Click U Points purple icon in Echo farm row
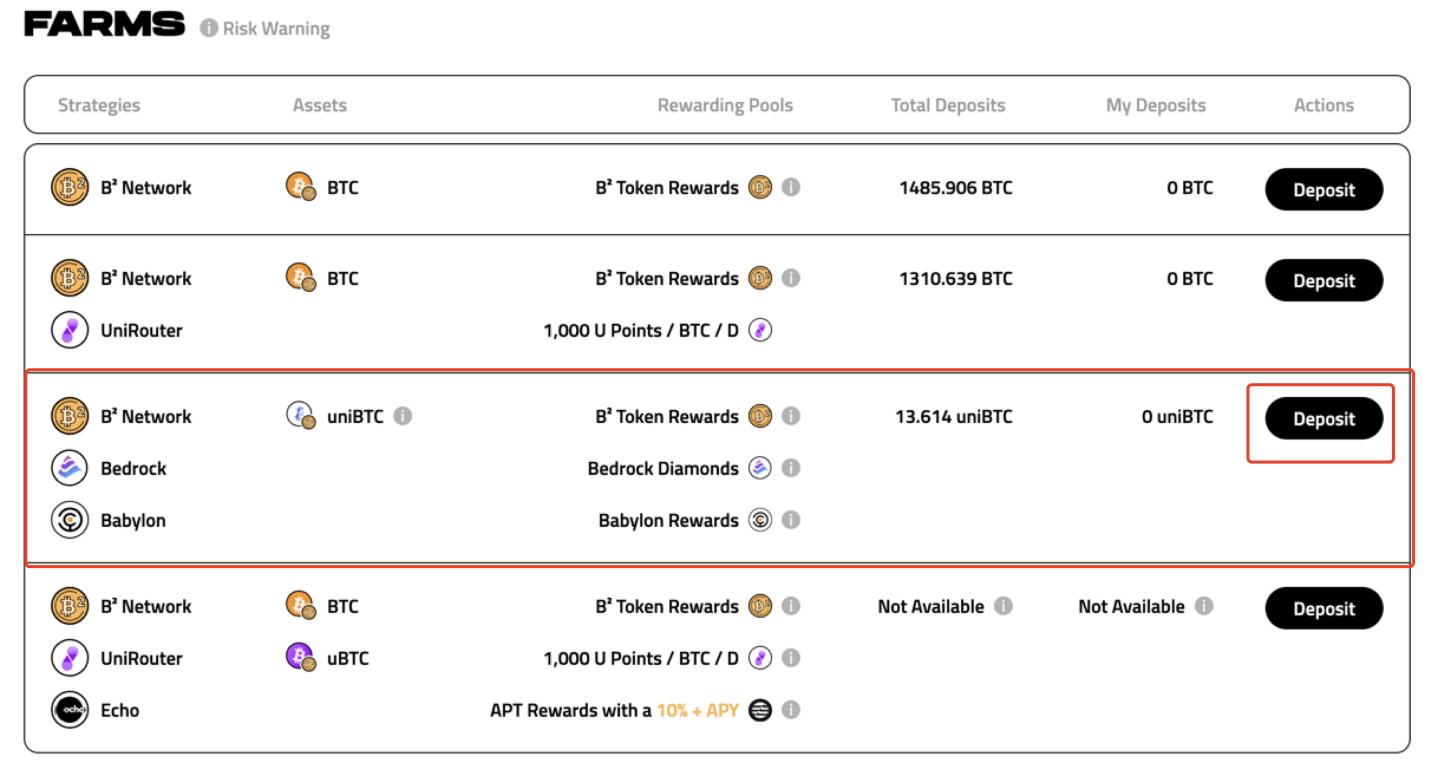 point(761,658)
